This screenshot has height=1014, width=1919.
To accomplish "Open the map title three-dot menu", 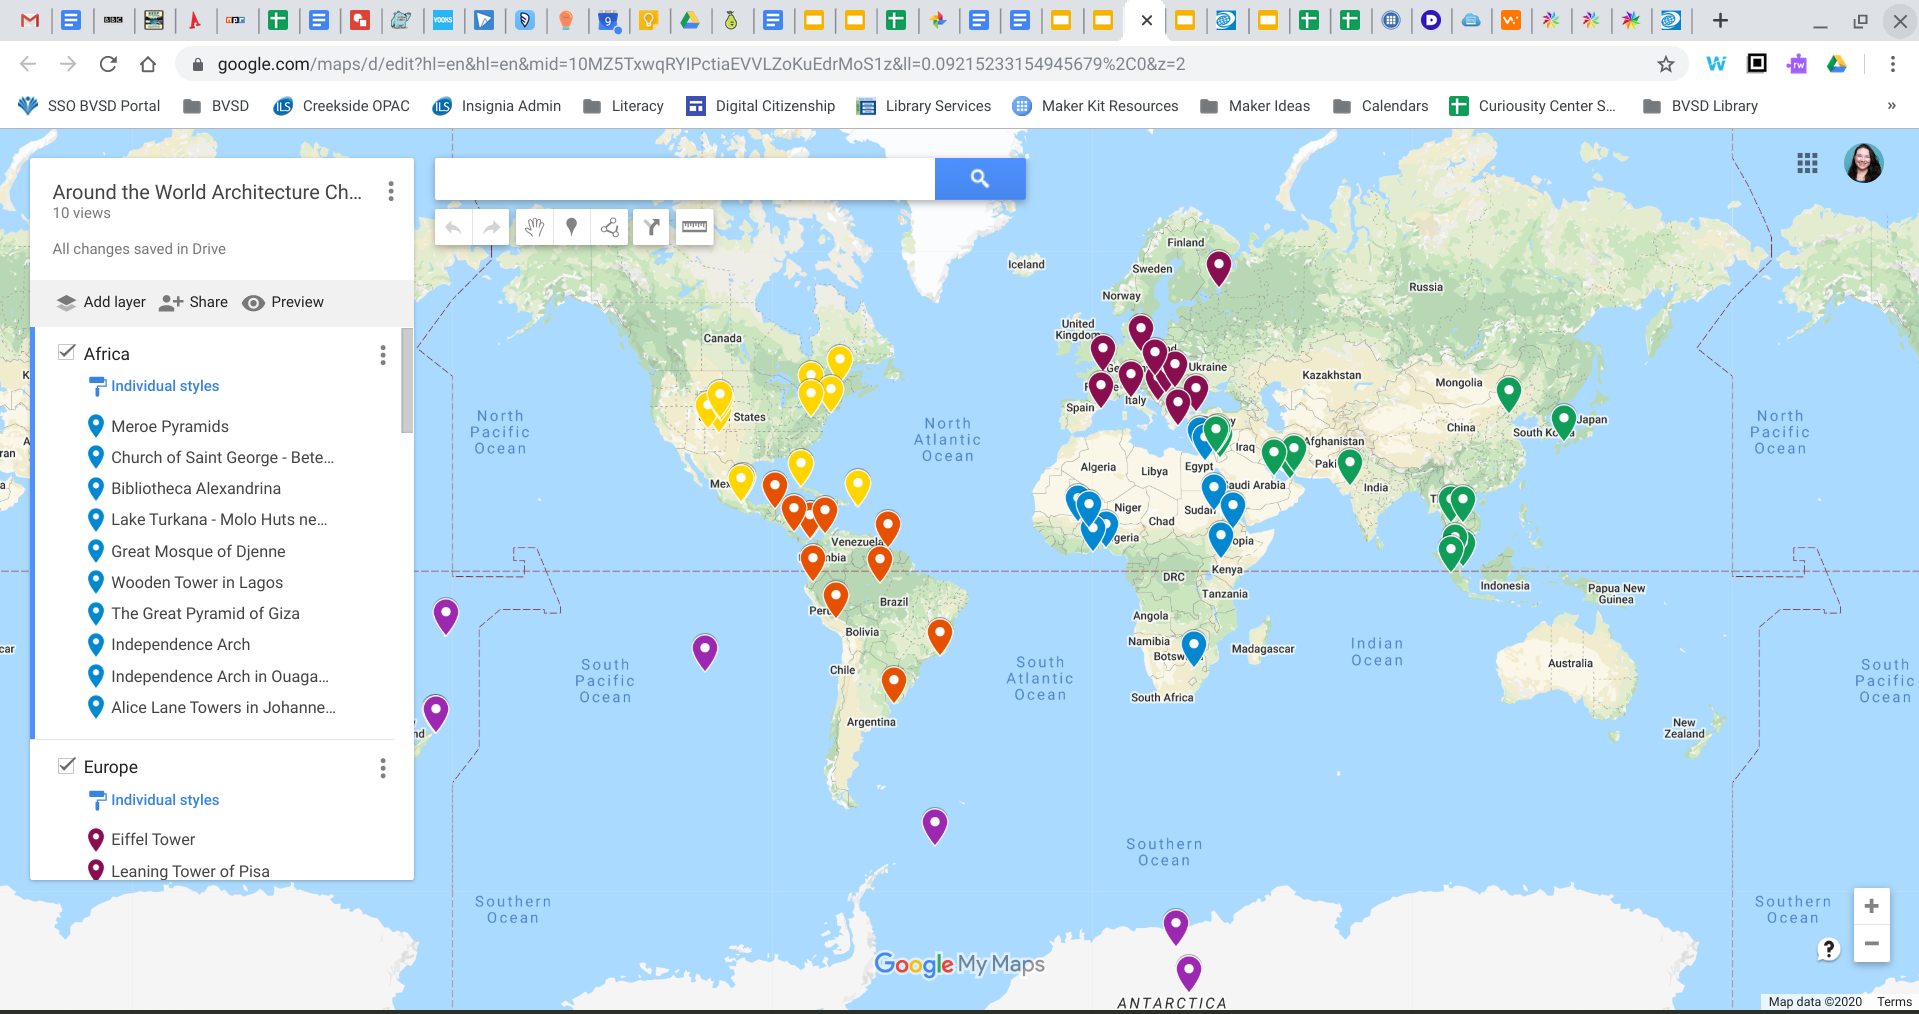I will pos(391,191).
